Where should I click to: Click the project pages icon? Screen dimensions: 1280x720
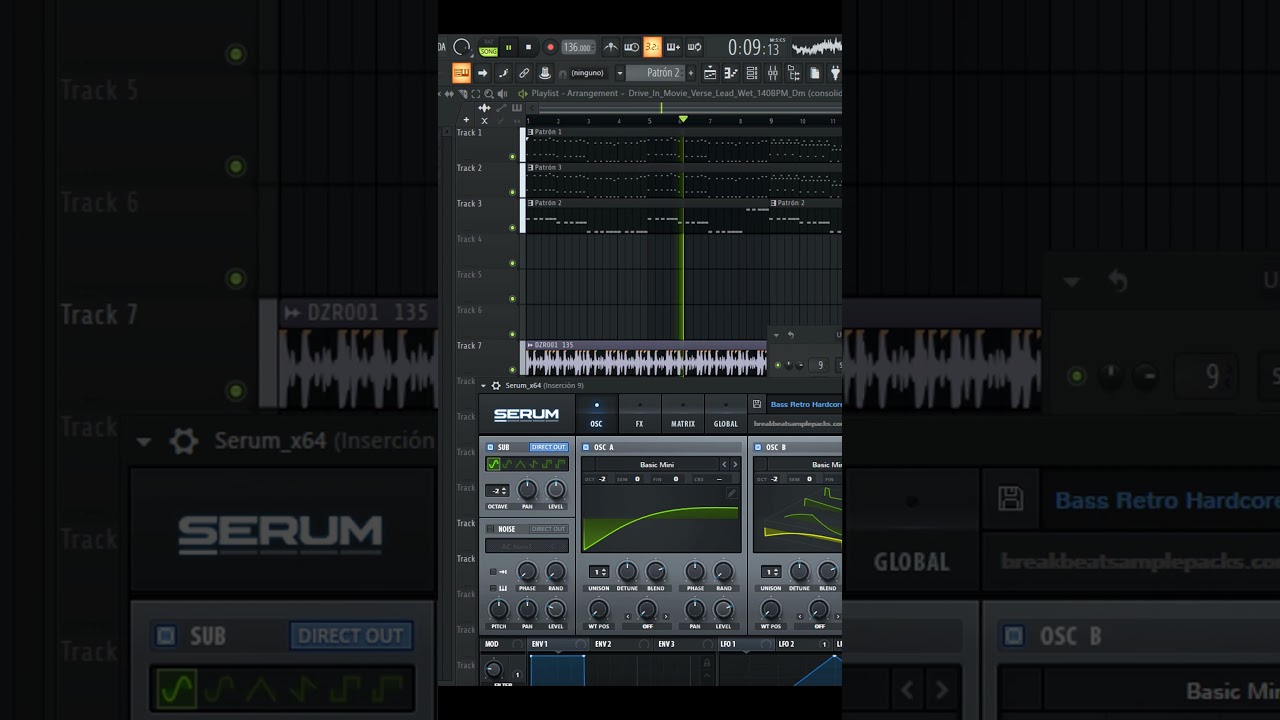[815, 73]
